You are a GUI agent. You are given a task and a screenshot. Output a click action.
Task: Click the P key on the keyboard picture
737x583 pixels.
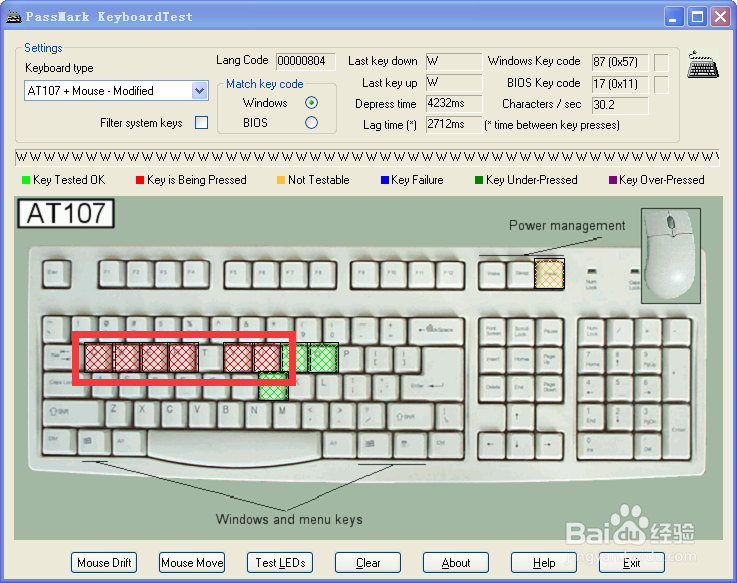[351, 358]
